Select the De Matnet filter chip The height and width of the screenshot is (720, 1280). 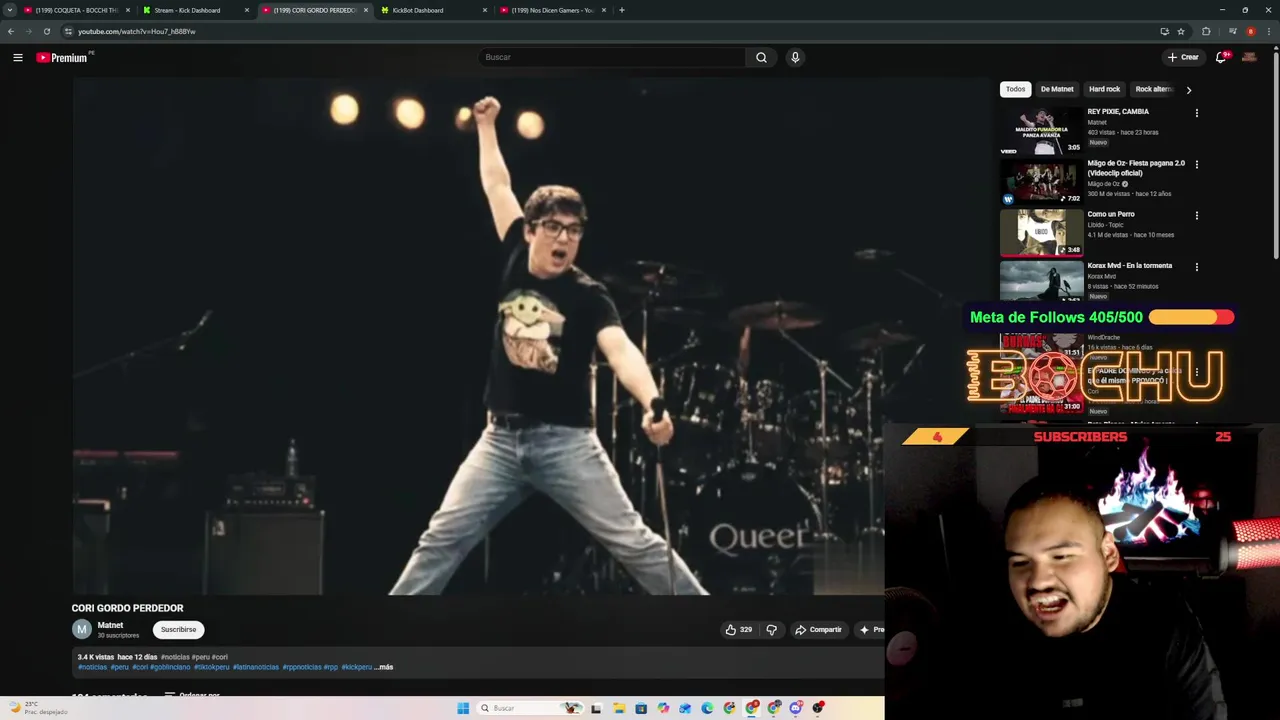(x=1057, y=89)
